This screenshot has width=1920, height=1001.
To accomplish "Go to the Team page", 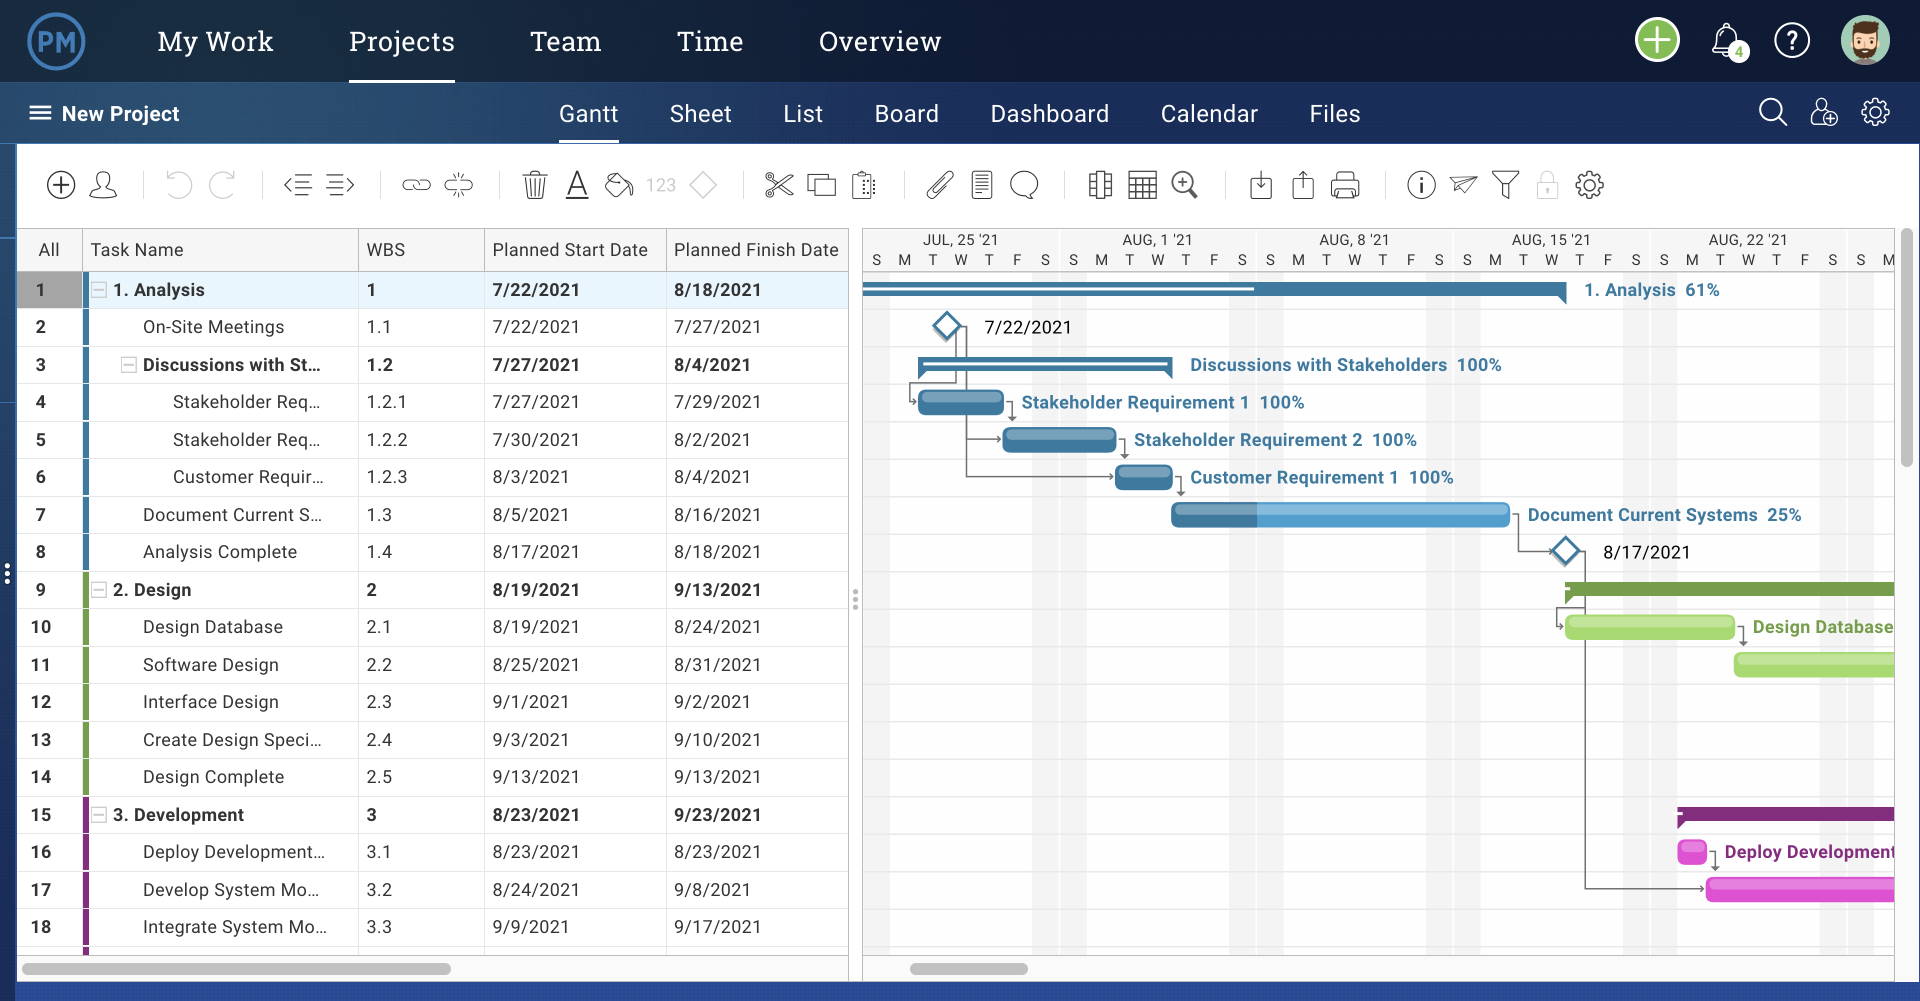I will tap(565, 41).
